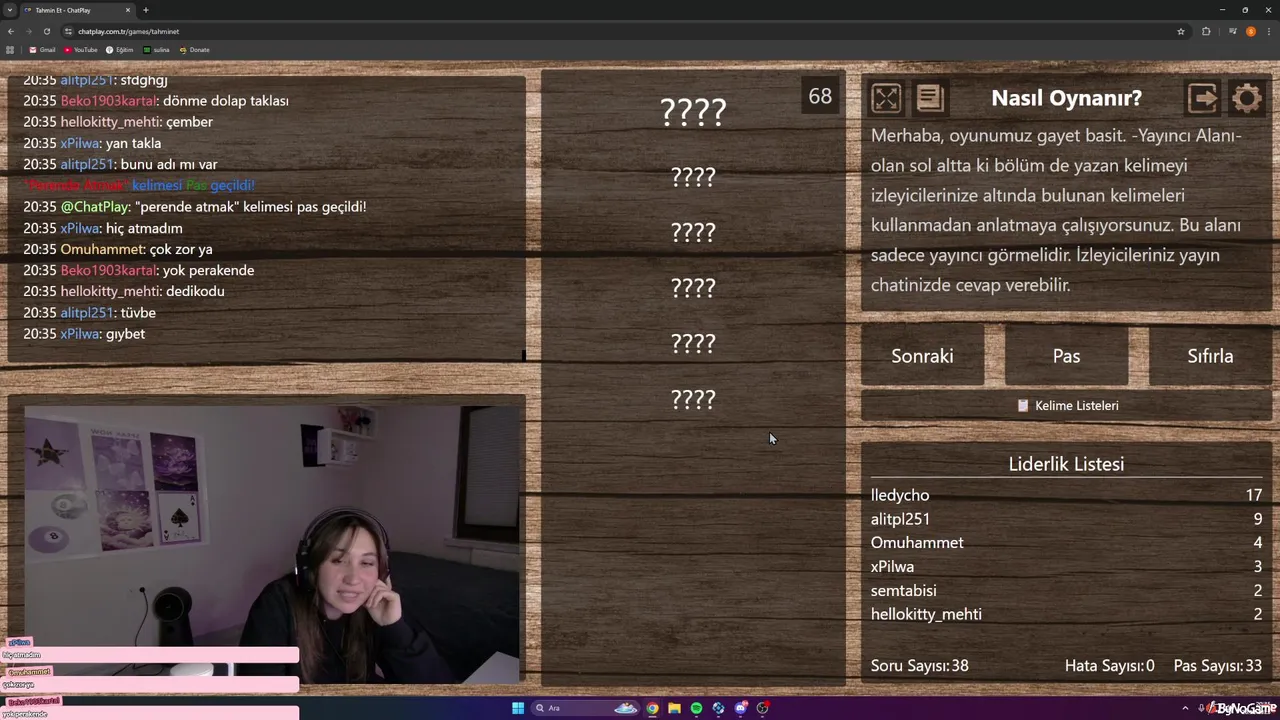This screenshot has width=1280, height=720.
Task: Click the exit arrow icon next to settings
Action: pos(1203,98)
